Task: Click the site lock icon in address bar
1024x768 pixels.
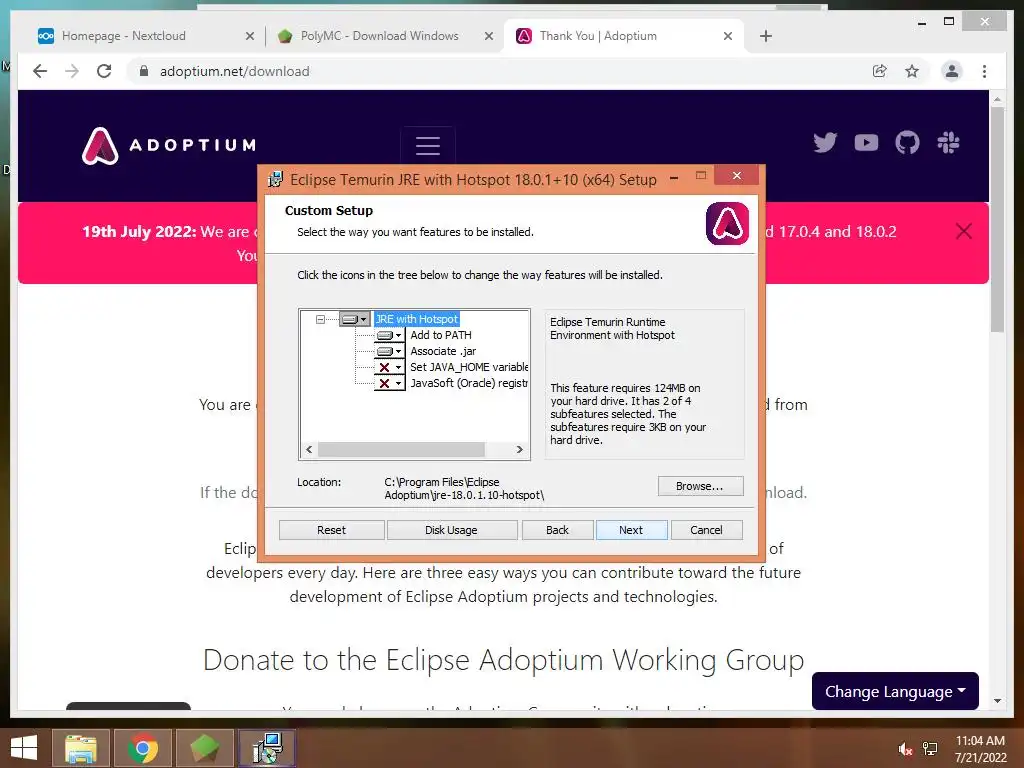Action: pos(144,71)
